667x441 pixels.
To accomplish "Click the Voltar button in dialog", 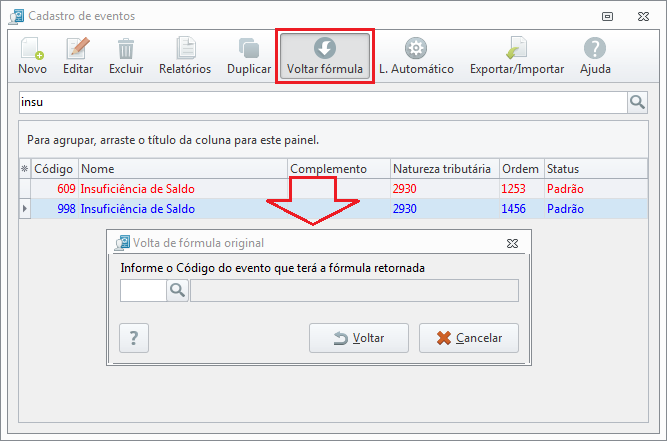I will pos(359,338).
